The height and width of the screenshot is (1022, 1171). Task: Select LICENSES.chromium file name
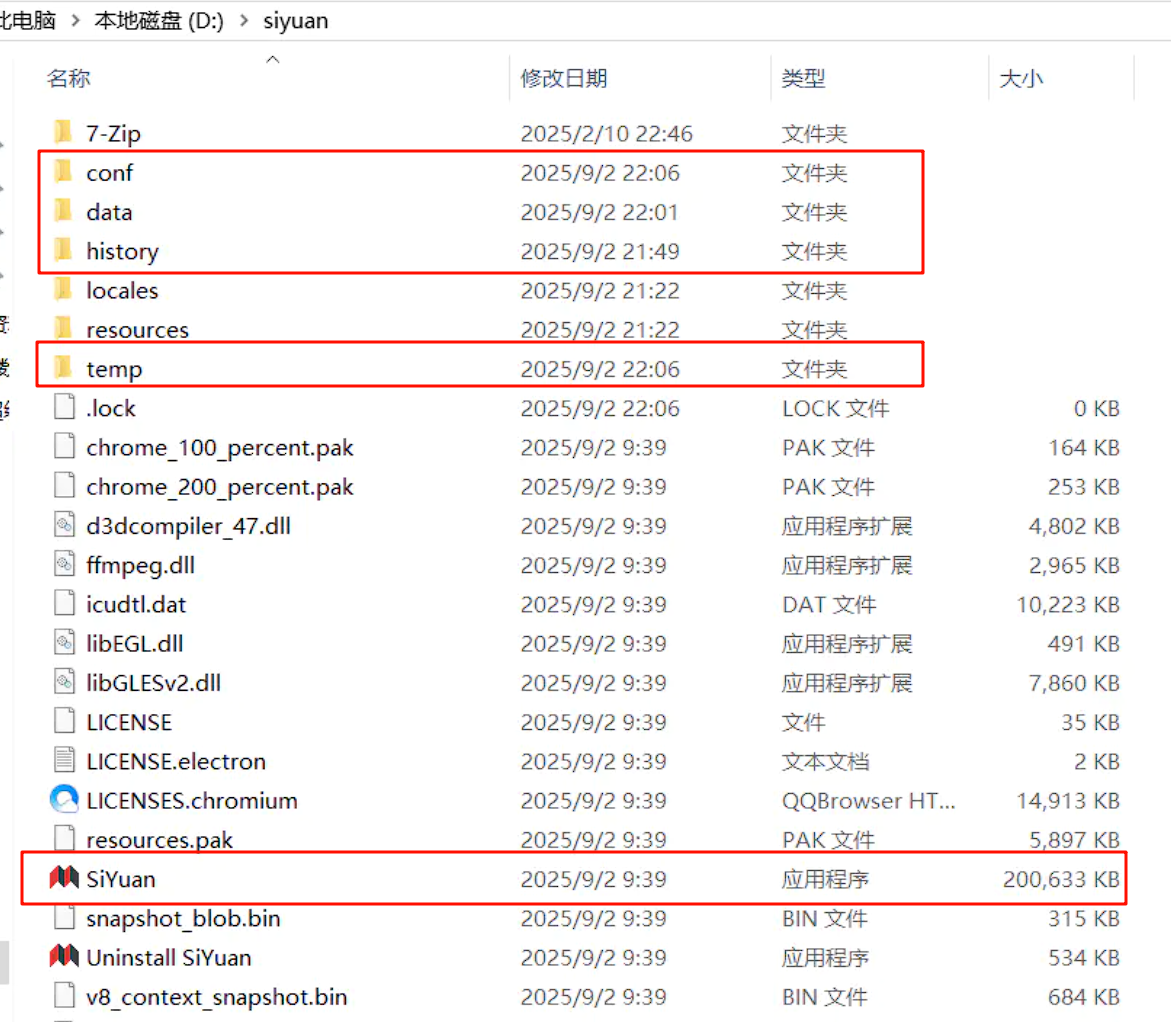[192, 800]
